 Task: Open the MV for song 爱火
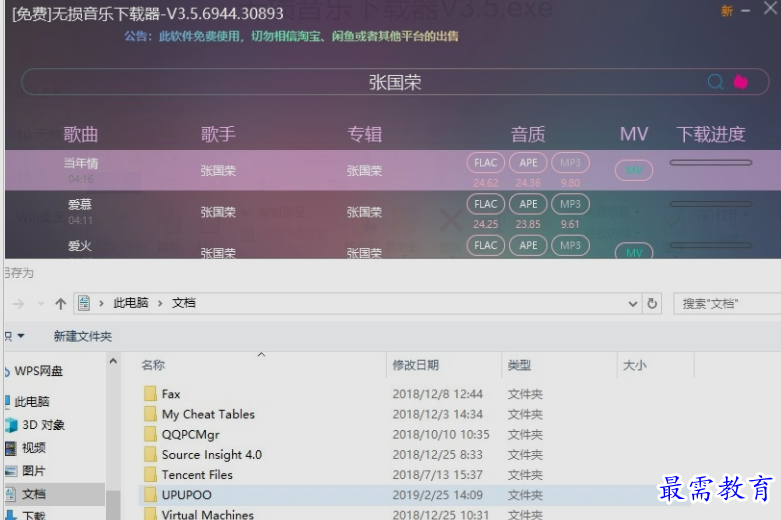(634, 252)
